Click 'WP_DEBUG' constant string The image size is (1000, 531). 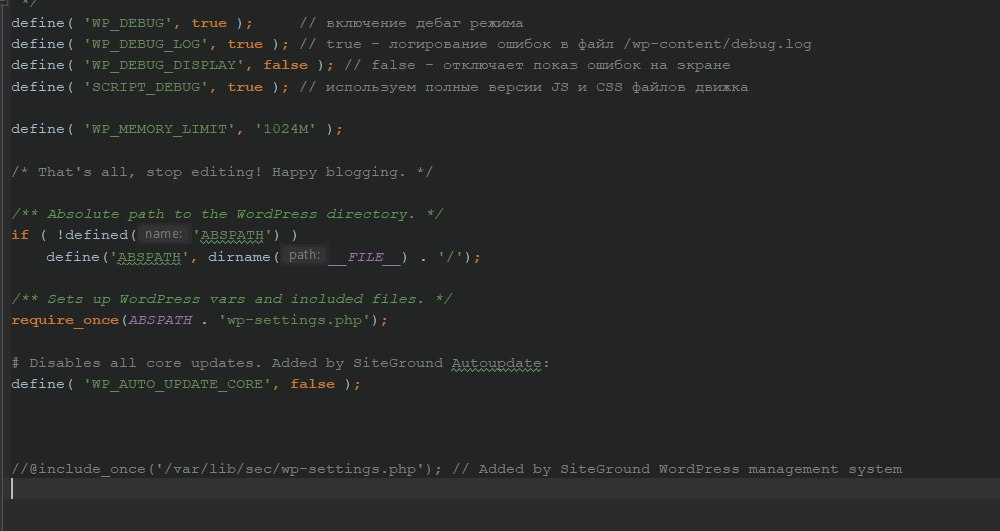(128, 23)
